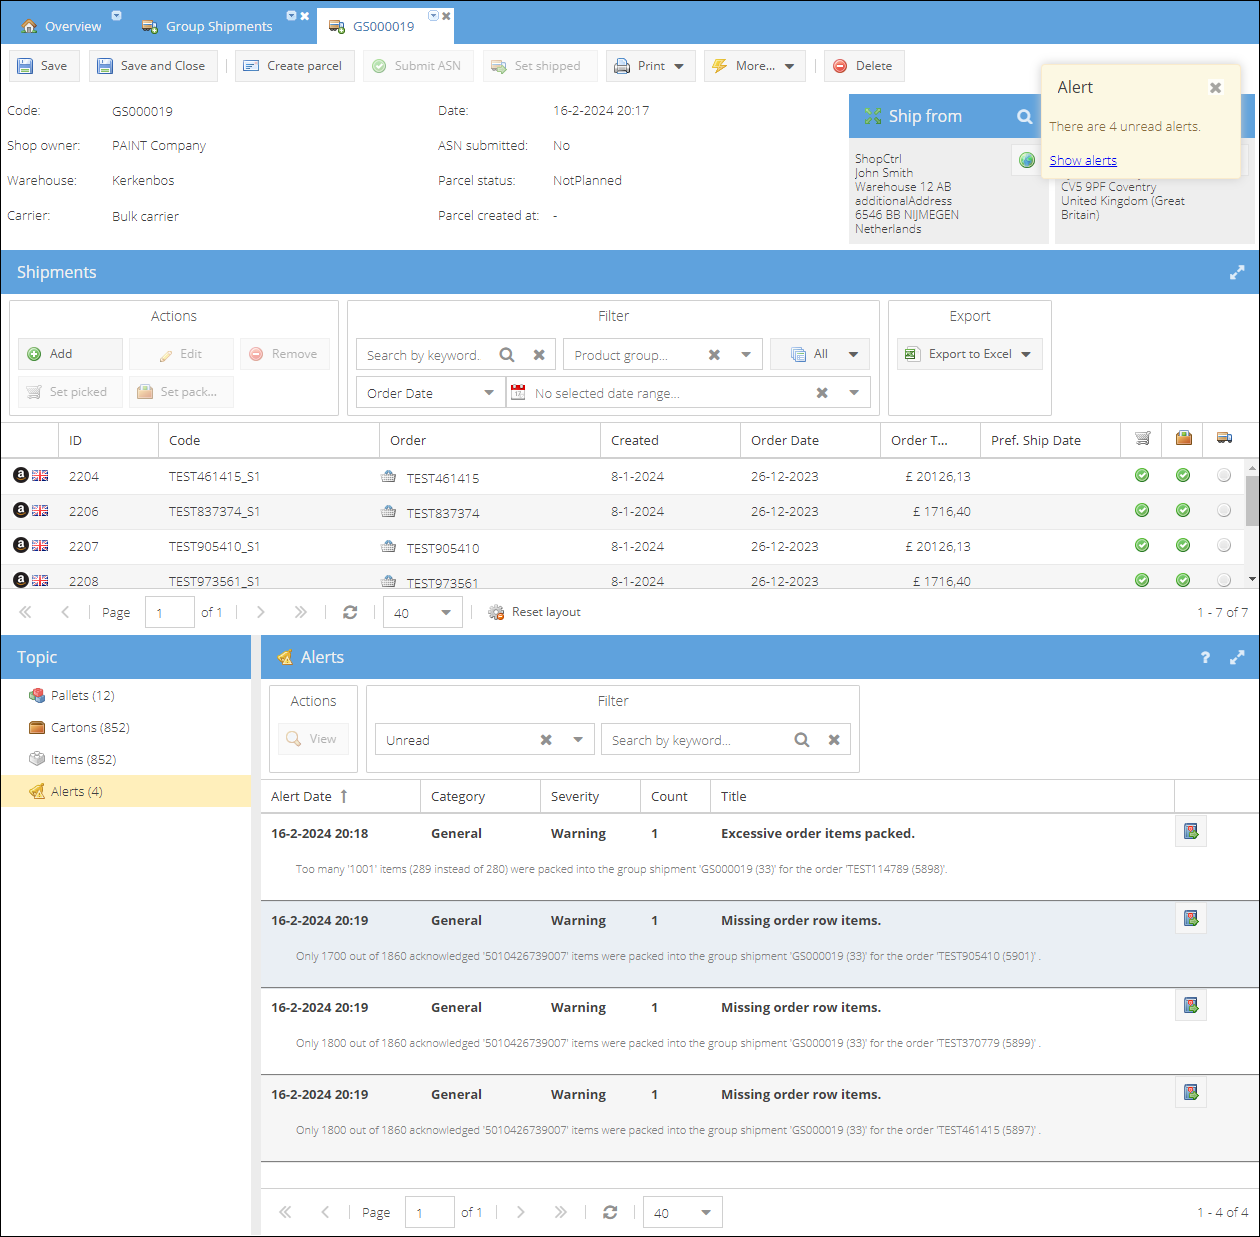This screenshot has height=1237, width=1260.
Task: Click the globe map icon in Ship from
Action: 1026,160
